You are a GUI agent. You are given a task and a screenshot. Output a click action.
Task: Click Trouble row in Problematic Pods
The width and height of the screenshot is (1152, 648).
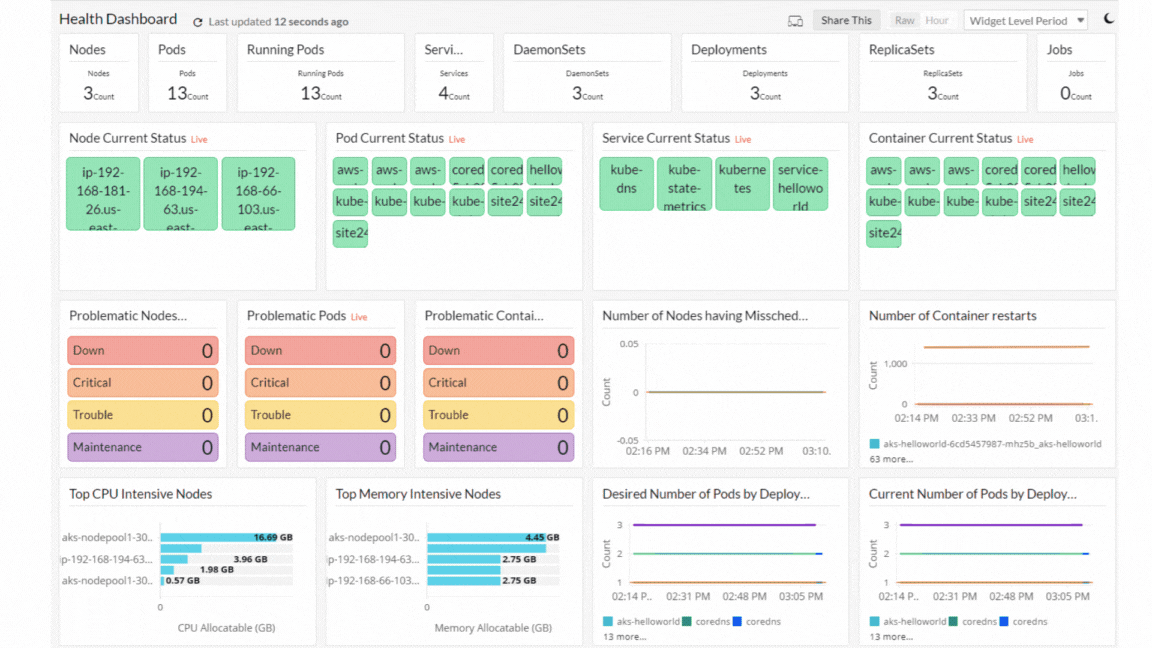coord(320,415)
